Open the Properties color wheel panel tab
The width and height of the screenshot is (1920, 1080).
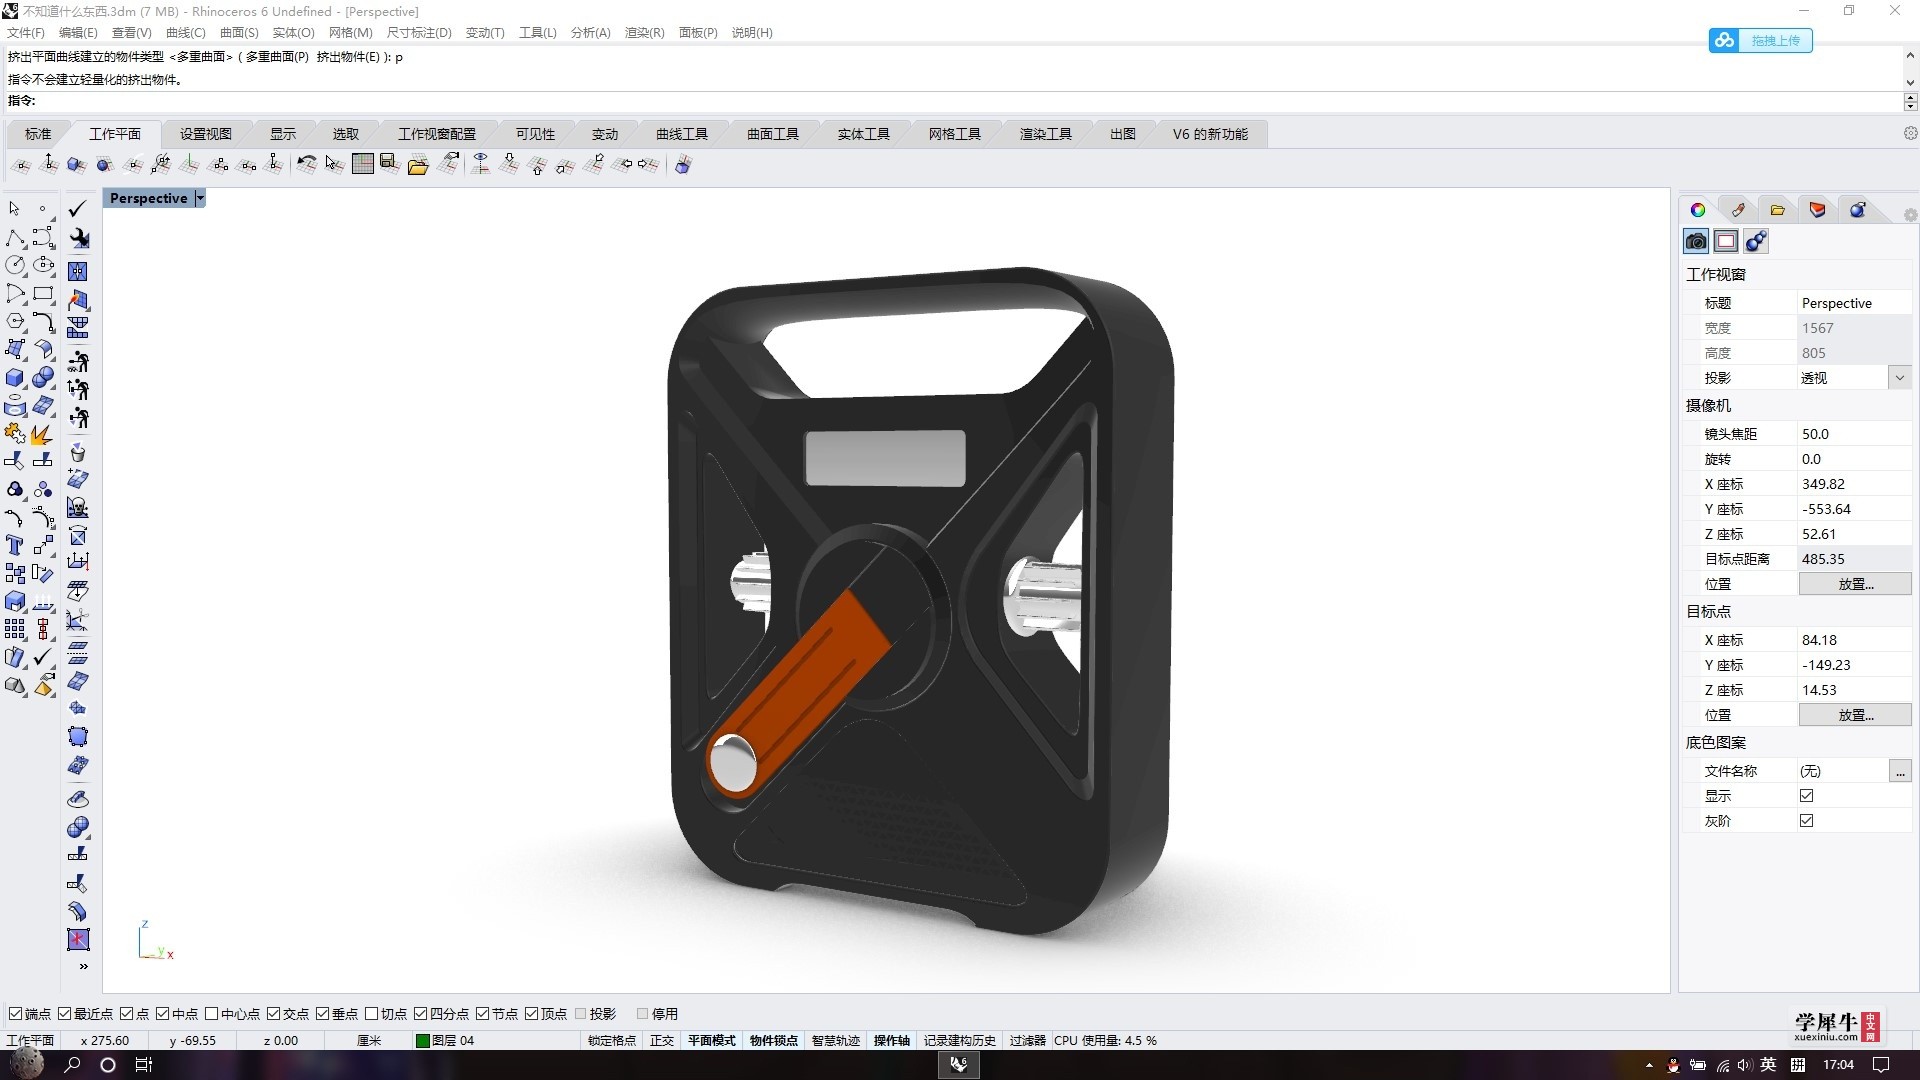pyautogui.click(x=1698, y=210)
